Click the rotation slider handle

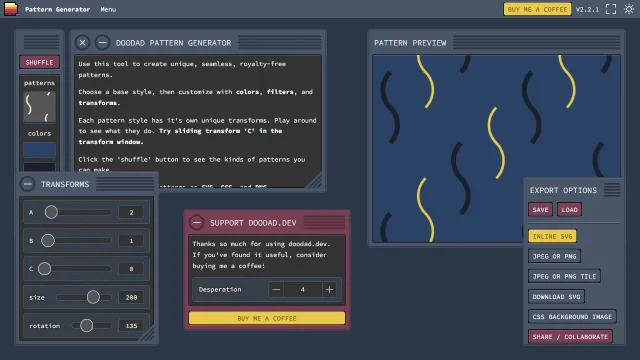click(x=86, y=325)
